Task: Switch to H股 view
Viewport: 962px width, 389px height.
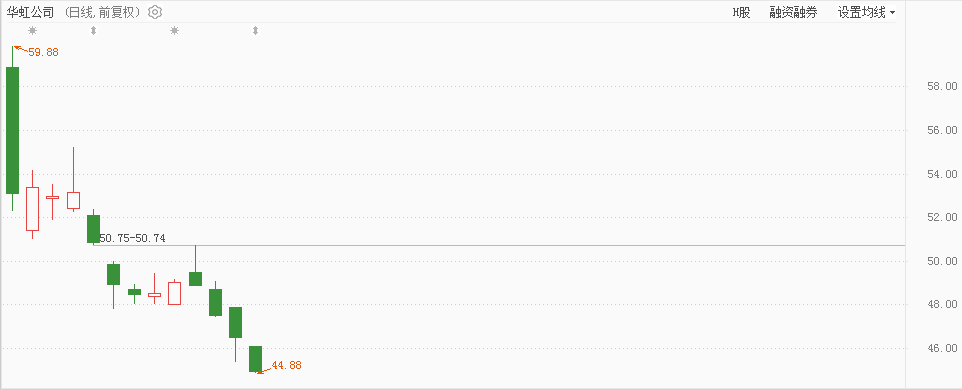Action: click(x=741, y=12)
